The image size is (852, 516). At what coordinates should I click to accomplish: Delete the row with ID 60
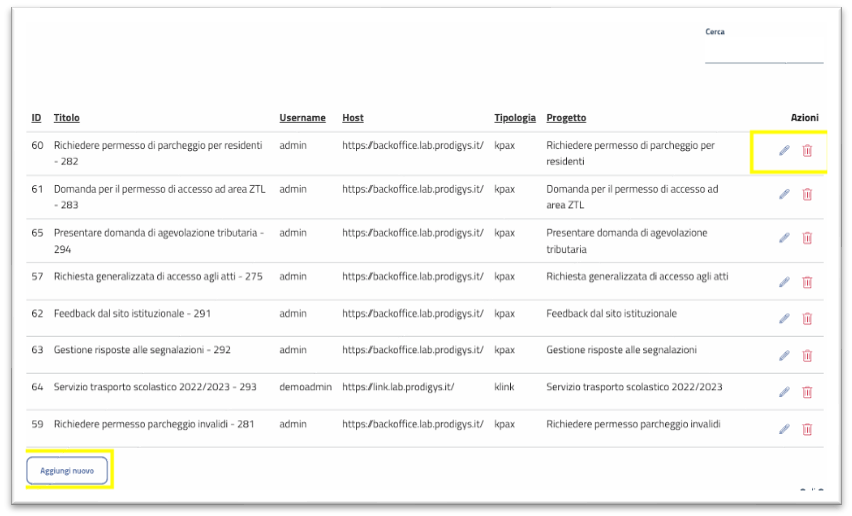tap(807, 151)
